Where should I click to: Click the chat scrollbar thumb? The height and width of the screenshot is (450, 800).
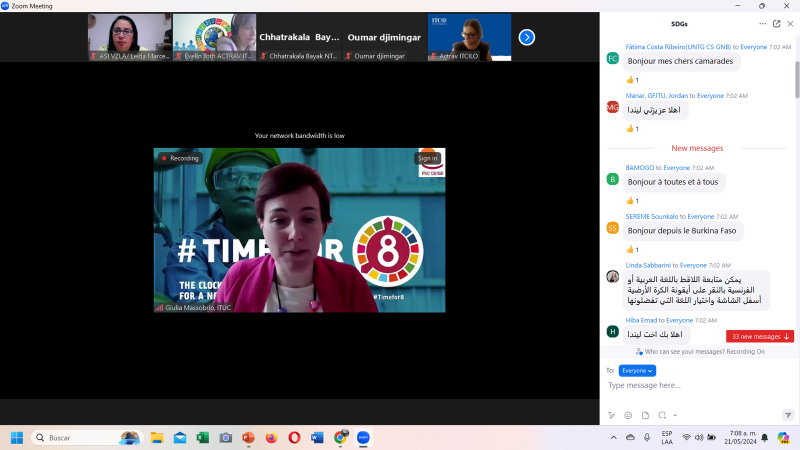pyautogui.click(x=797, y=80)
